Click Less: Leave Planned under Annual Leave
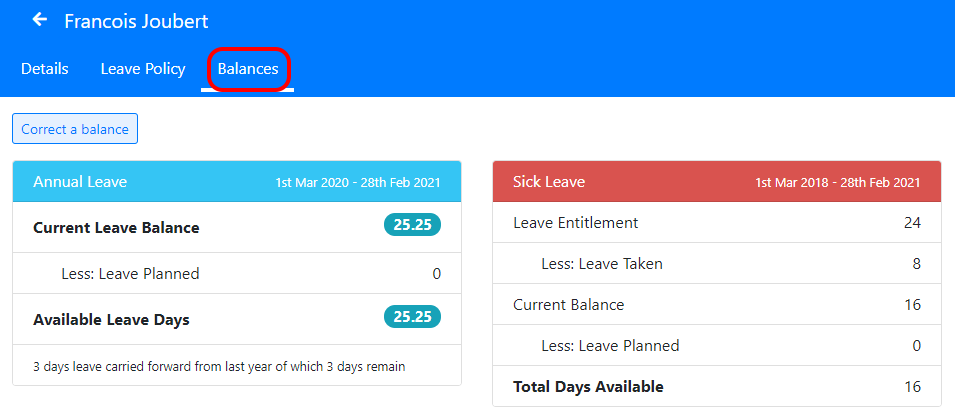The height and width of the screenshot is (418, 955). pos(130,273)
